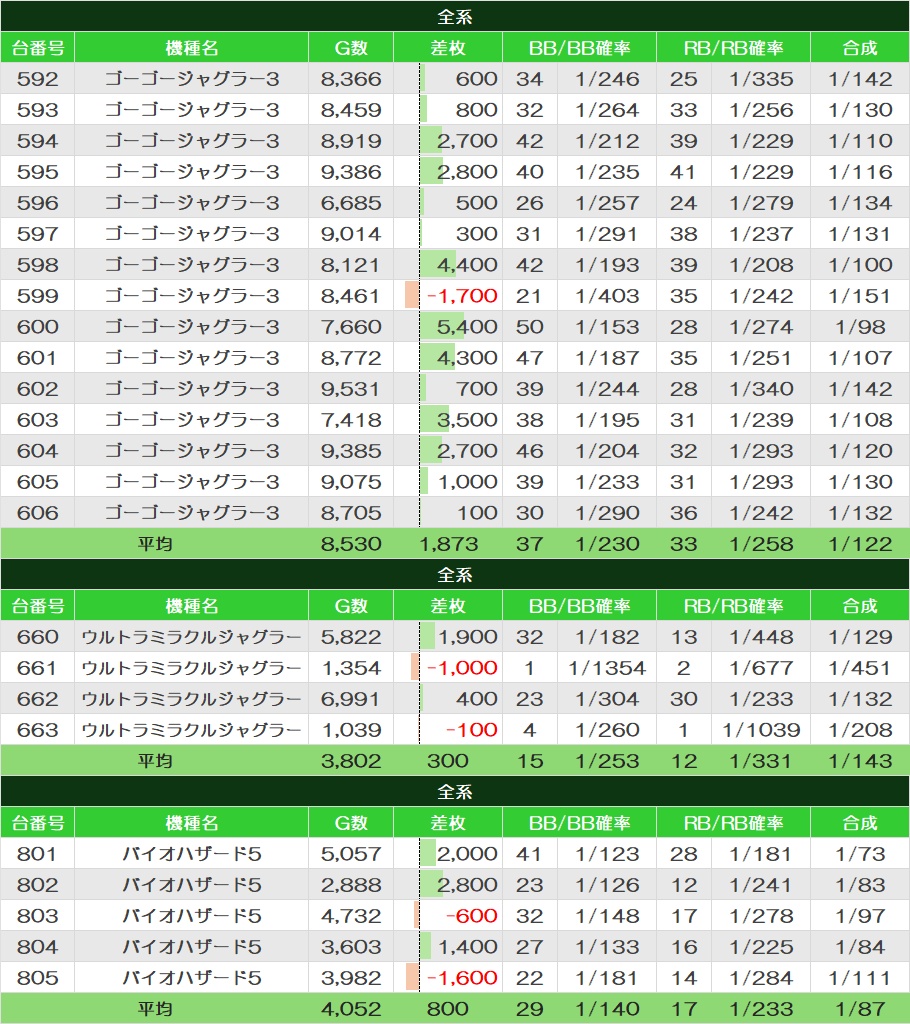Click machine number 597

pyautogui.click(x=37, y=234)
